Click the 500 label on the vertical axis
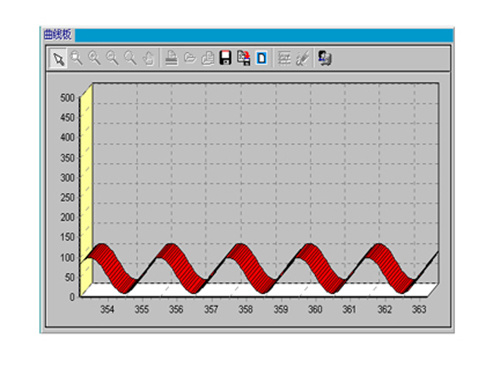Image resolution: width=500 pixels, height=375 pixels. tap(67, 98)
